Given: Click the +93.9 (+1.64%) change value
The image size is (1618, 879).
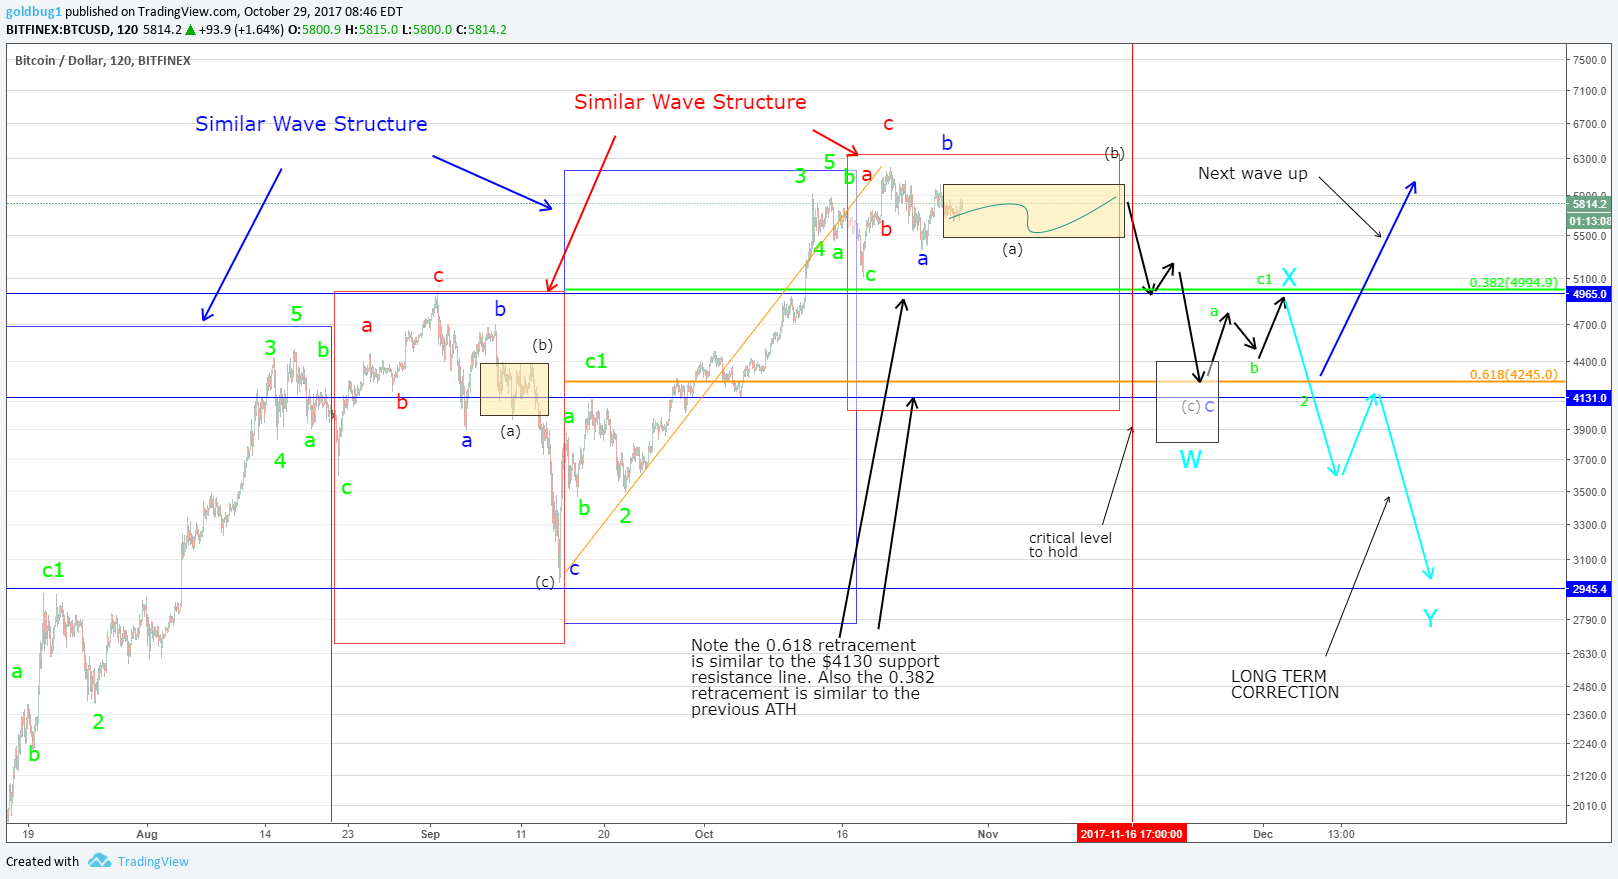Looking at the screenshot, I should click(241, 30).
